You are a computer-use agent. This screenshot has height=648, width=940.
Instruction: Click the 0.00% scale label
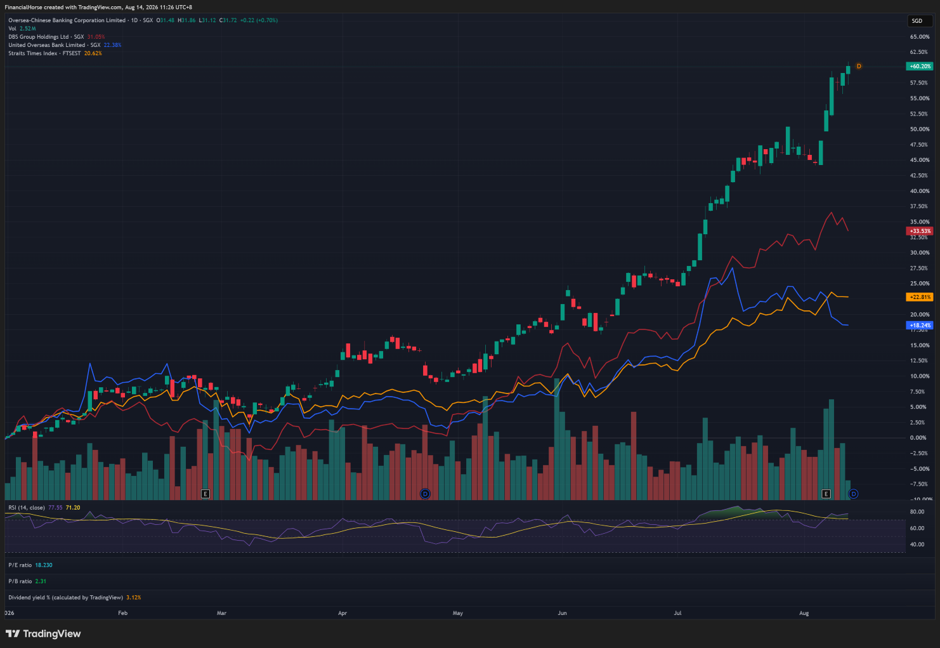tap(918, 438)
